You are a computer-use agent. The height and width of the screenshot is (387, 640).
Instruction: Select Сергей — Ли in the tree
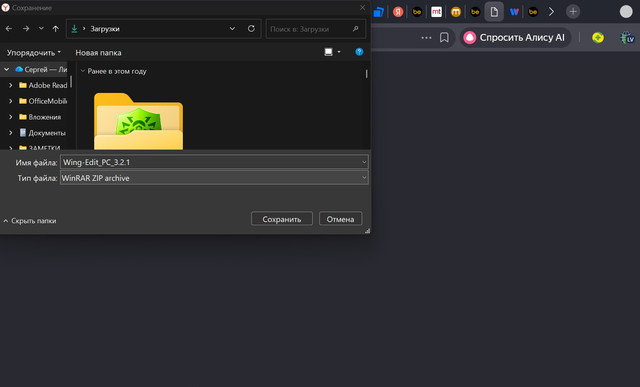41,69
